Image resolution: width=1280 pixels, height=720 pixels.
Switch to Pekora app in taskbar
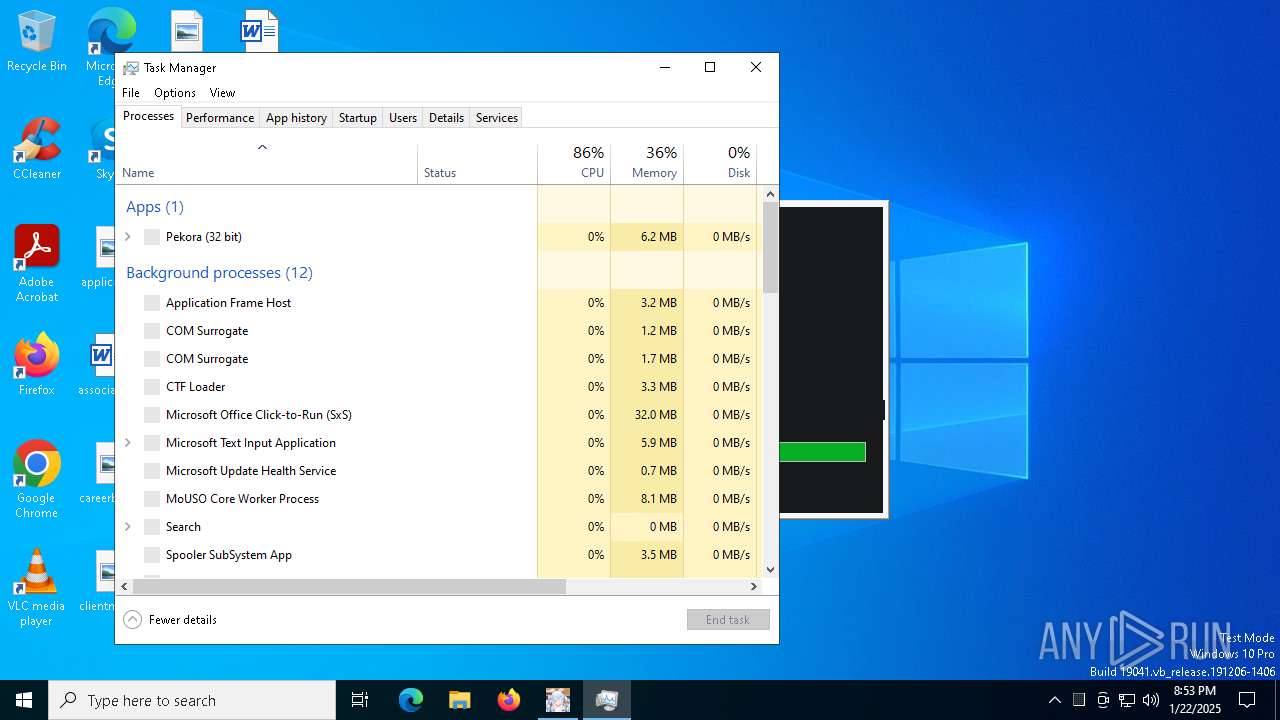557,700
